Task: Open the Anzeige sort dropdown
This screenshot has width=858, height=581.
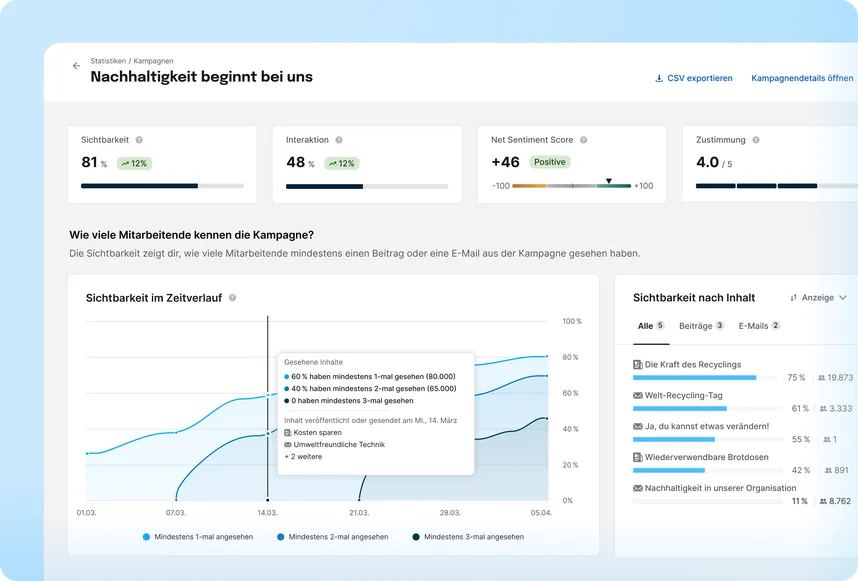Action: pyautogui.click(x=819, y=298)
